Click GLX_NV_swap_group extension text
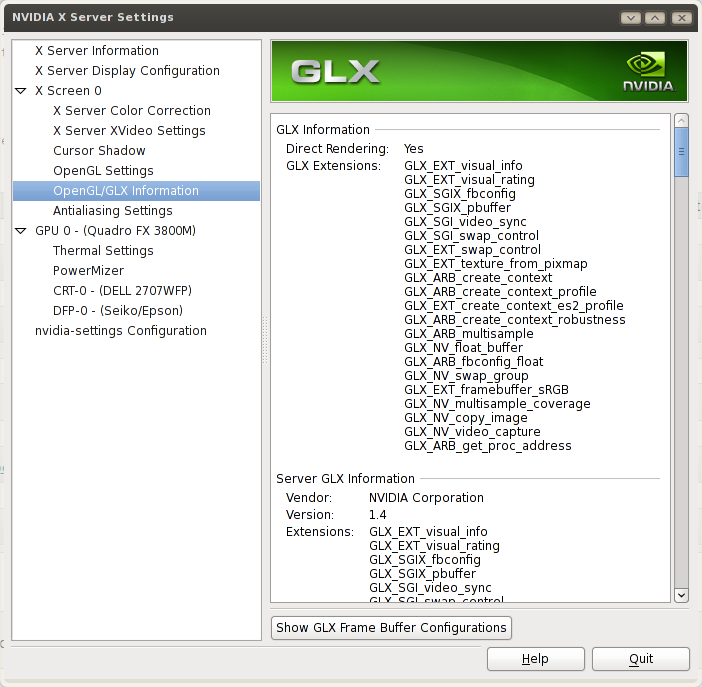The width and height of the screenshot is (702, 687). (x=466, y=376)
